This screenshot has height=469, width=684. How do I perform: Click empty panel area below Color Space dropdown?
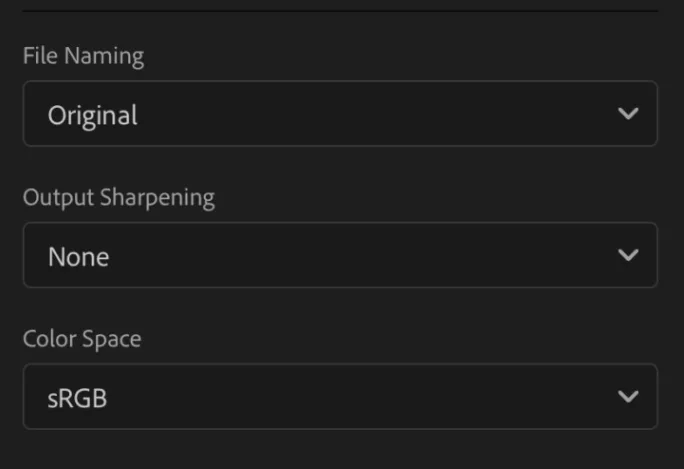click(340, 450)
